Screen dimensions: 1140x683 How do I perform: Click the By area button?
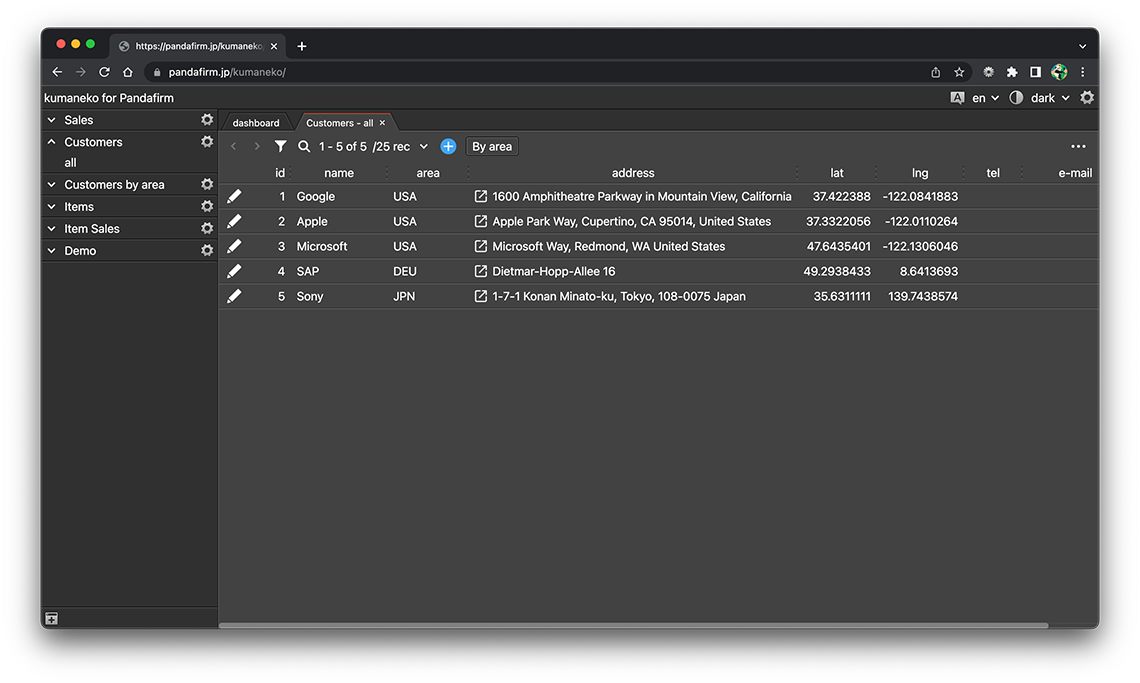click(x=492, y=146)
